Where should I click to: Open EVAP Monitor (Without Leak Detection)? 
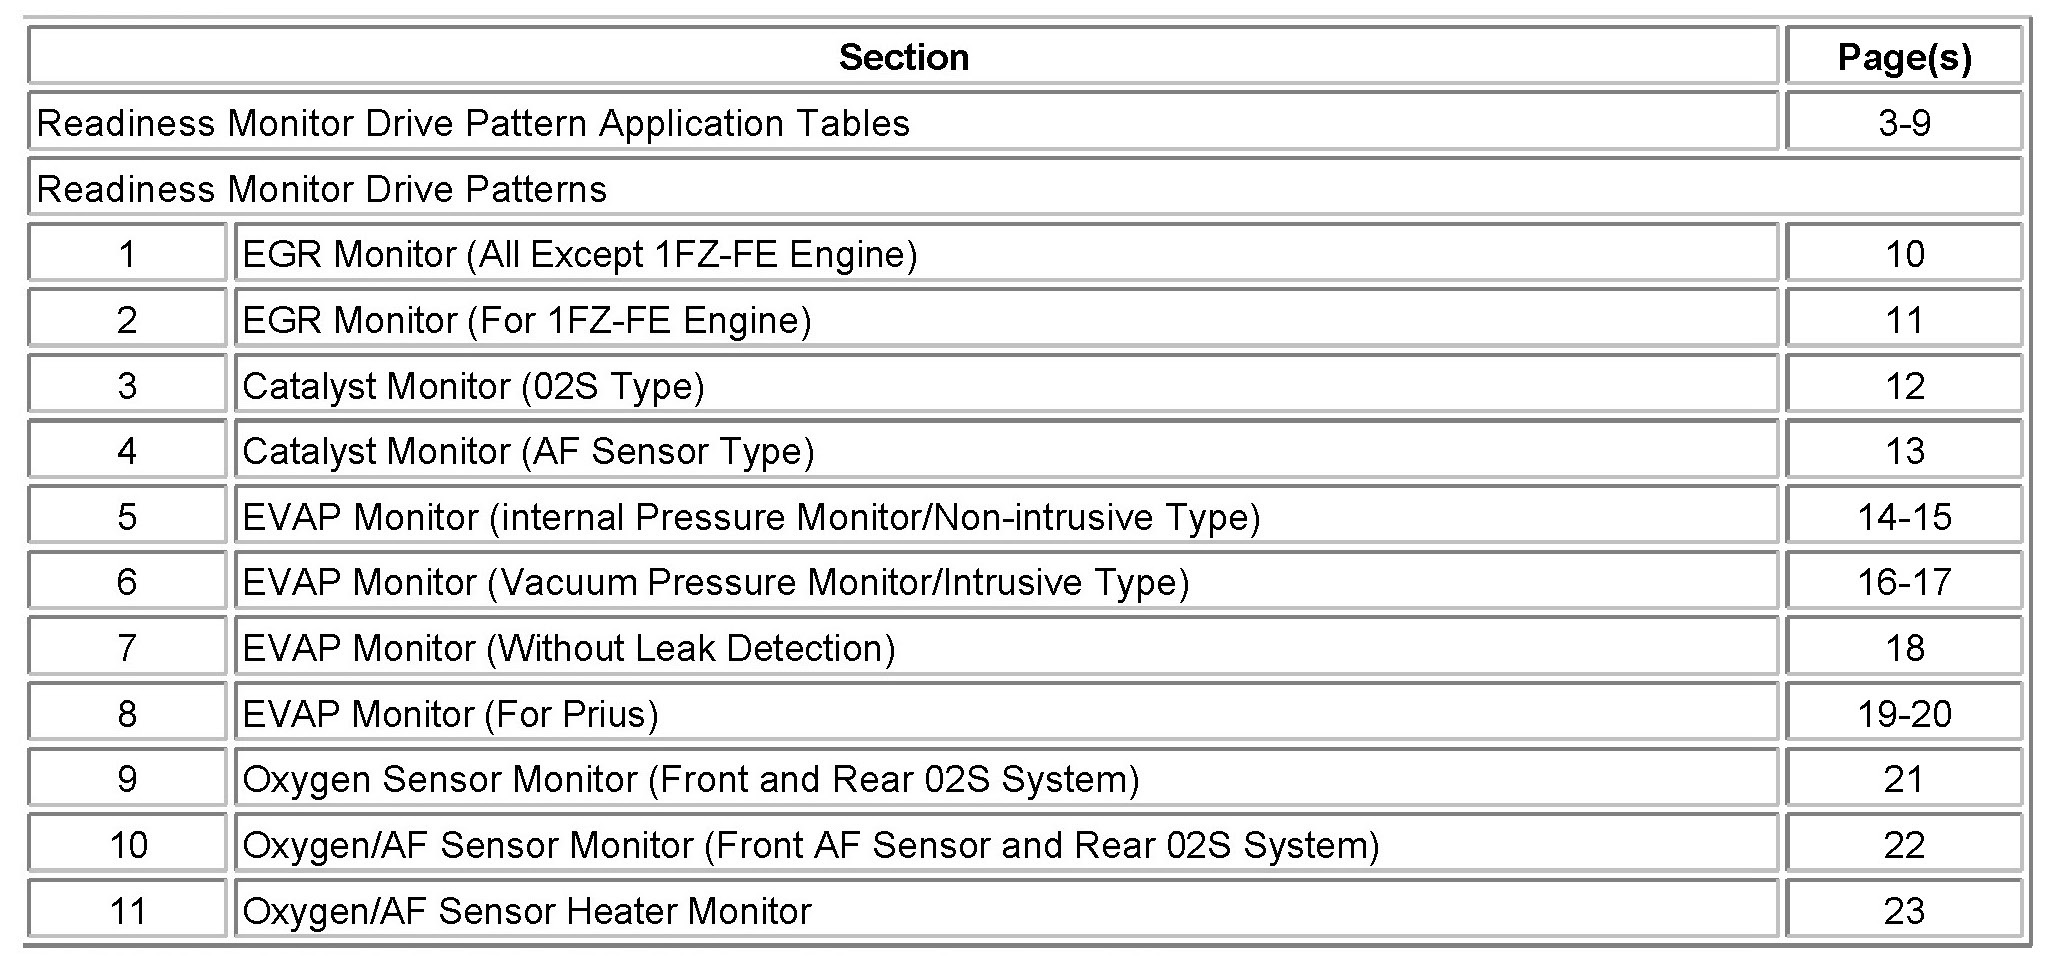pyautogui.click(x=569, y=648)
